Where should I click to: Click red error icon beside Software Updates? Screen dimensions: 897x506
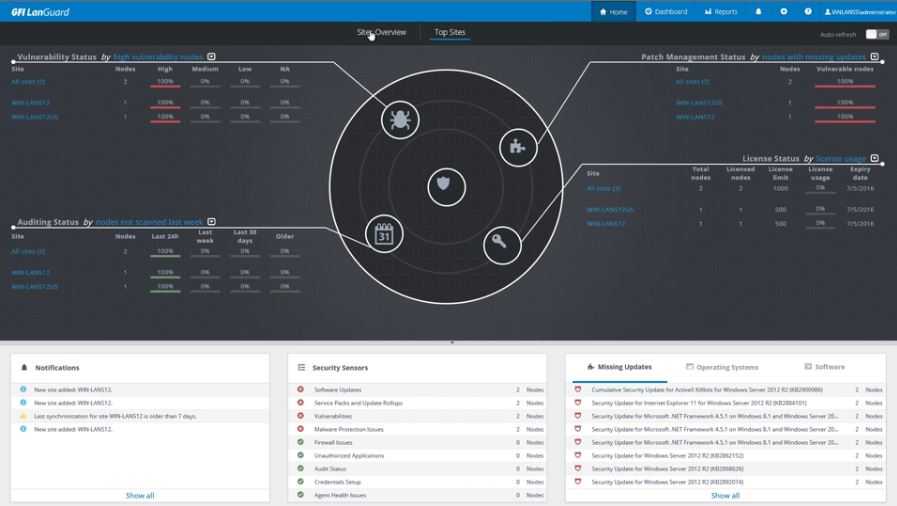coord(300,389)
